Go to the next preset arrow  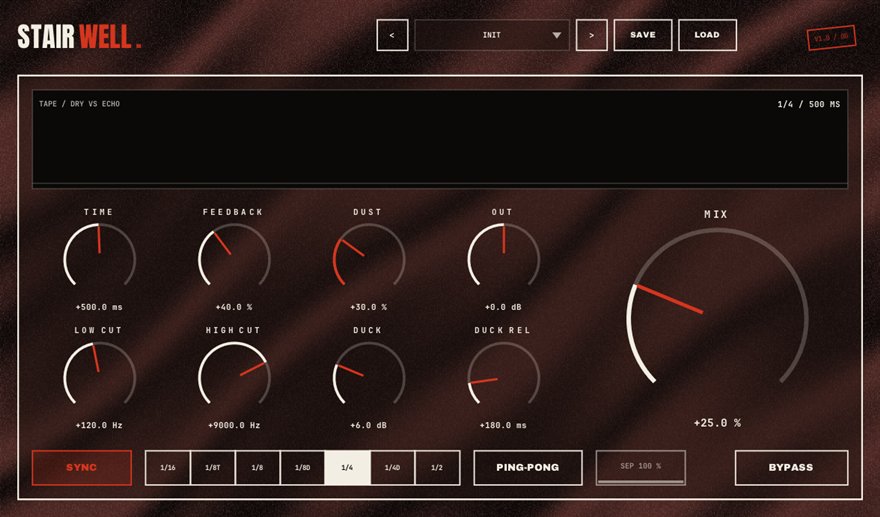tap(592, 35)
